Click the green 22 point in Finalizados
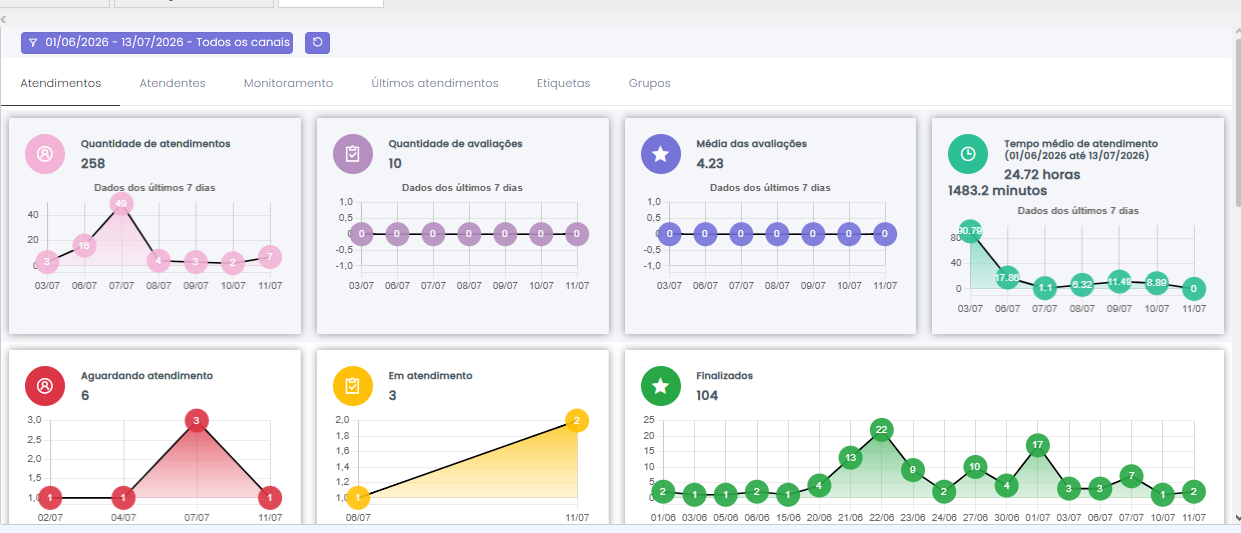This screenshot has height=533, width=1241. pyautogui.click(x=881, y=431)
